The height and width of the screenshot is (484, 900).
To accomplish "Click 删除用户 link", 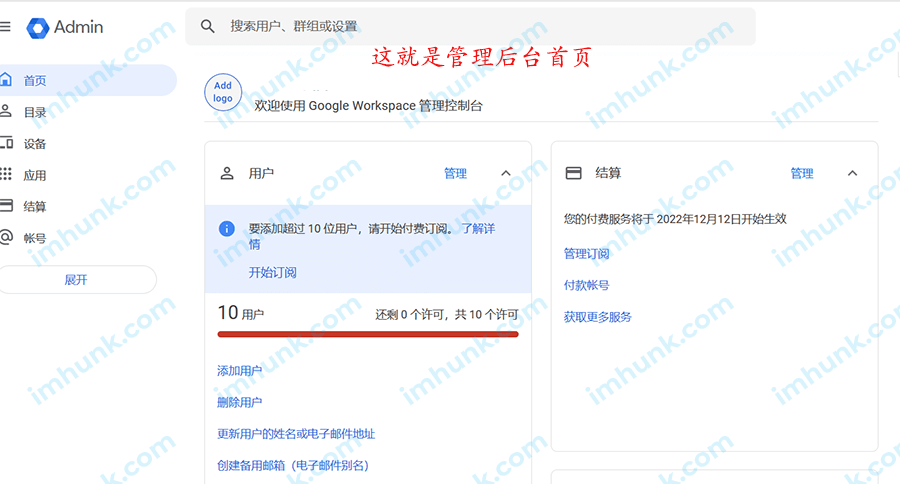I will [x=239, y=402].
